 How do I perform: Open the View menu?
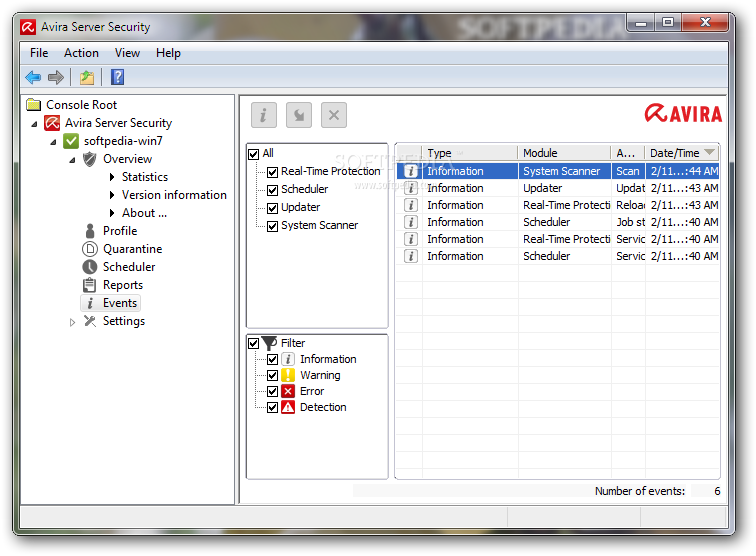(x=127, y=53)
